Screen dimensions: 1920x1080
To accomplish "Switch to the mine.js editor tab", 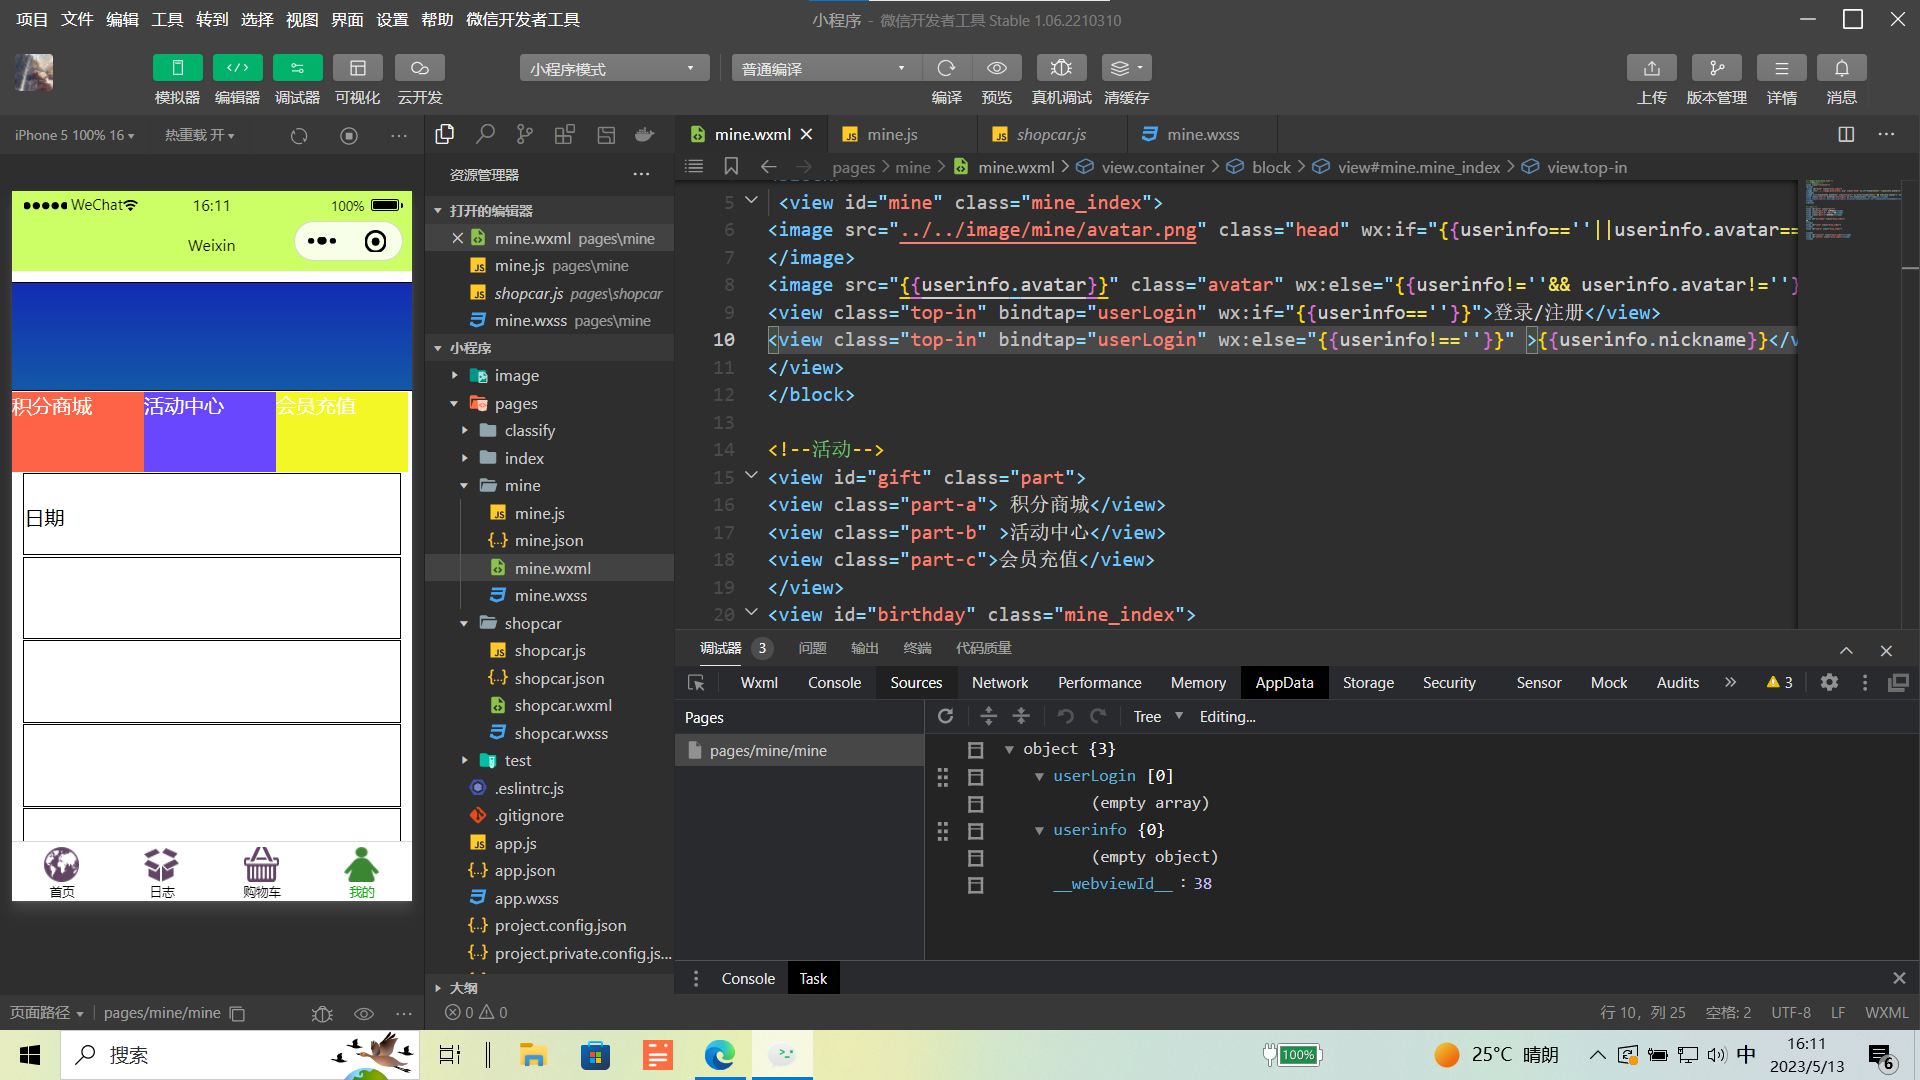I will 892,134.
